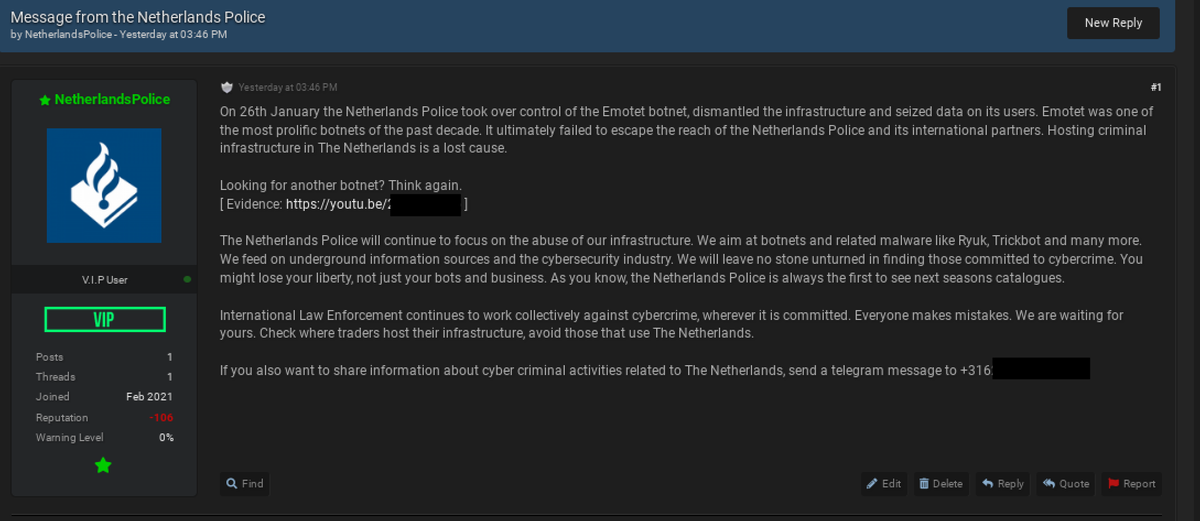The width and height of the screenshot is (1200, 521).
Task: Quote this post
Action: point(1065,484)
